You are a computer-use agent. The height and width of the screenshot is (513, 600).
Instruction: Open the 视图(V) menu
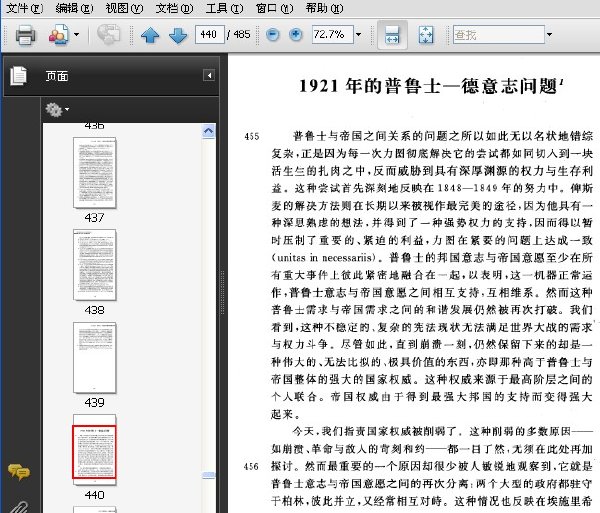(x=124, y=8)
